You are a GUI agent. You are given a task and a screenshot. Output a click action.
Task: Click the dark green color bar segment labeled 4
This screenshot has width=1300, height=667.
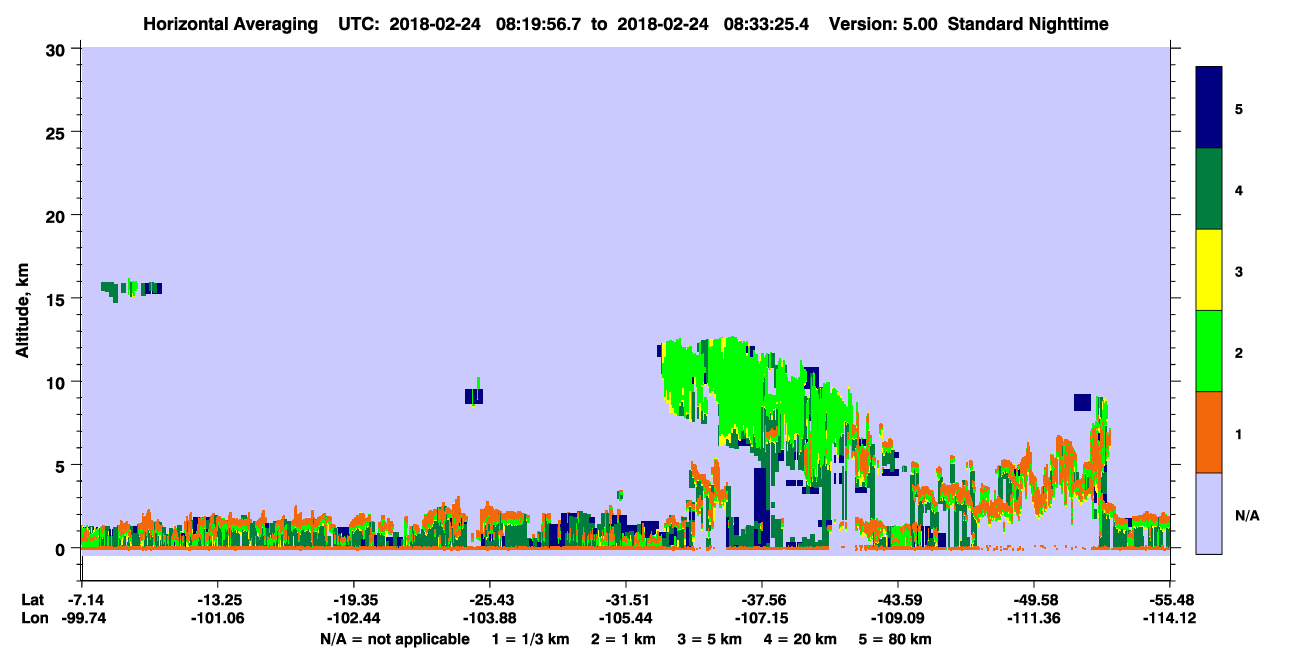point(1209,189)
